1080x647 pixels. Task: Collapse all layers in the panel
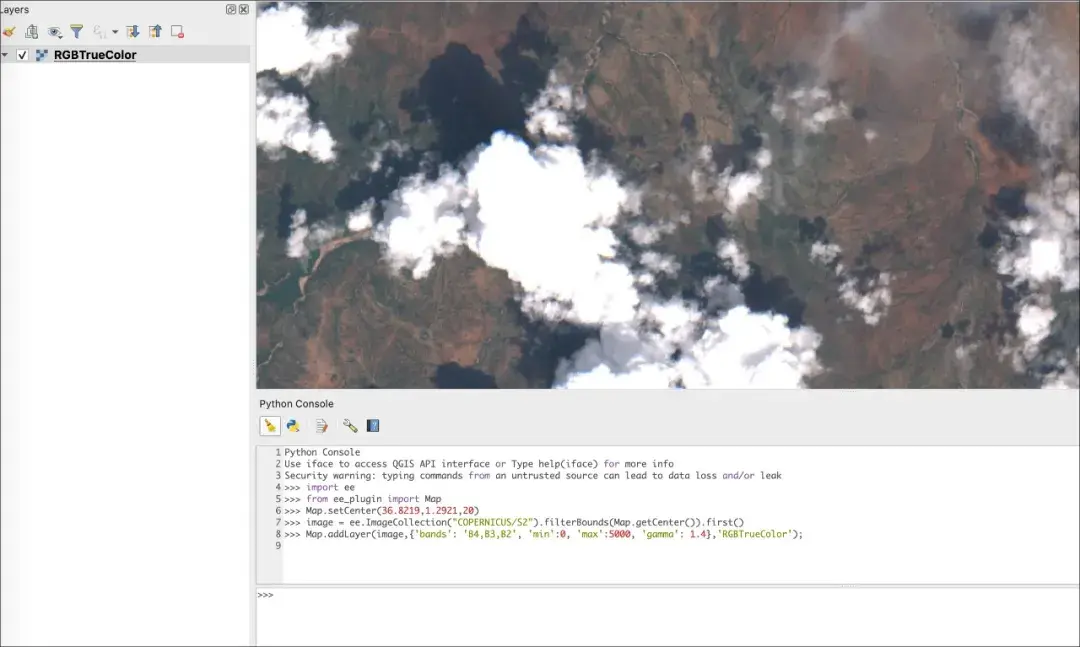(x=154, y=31)
